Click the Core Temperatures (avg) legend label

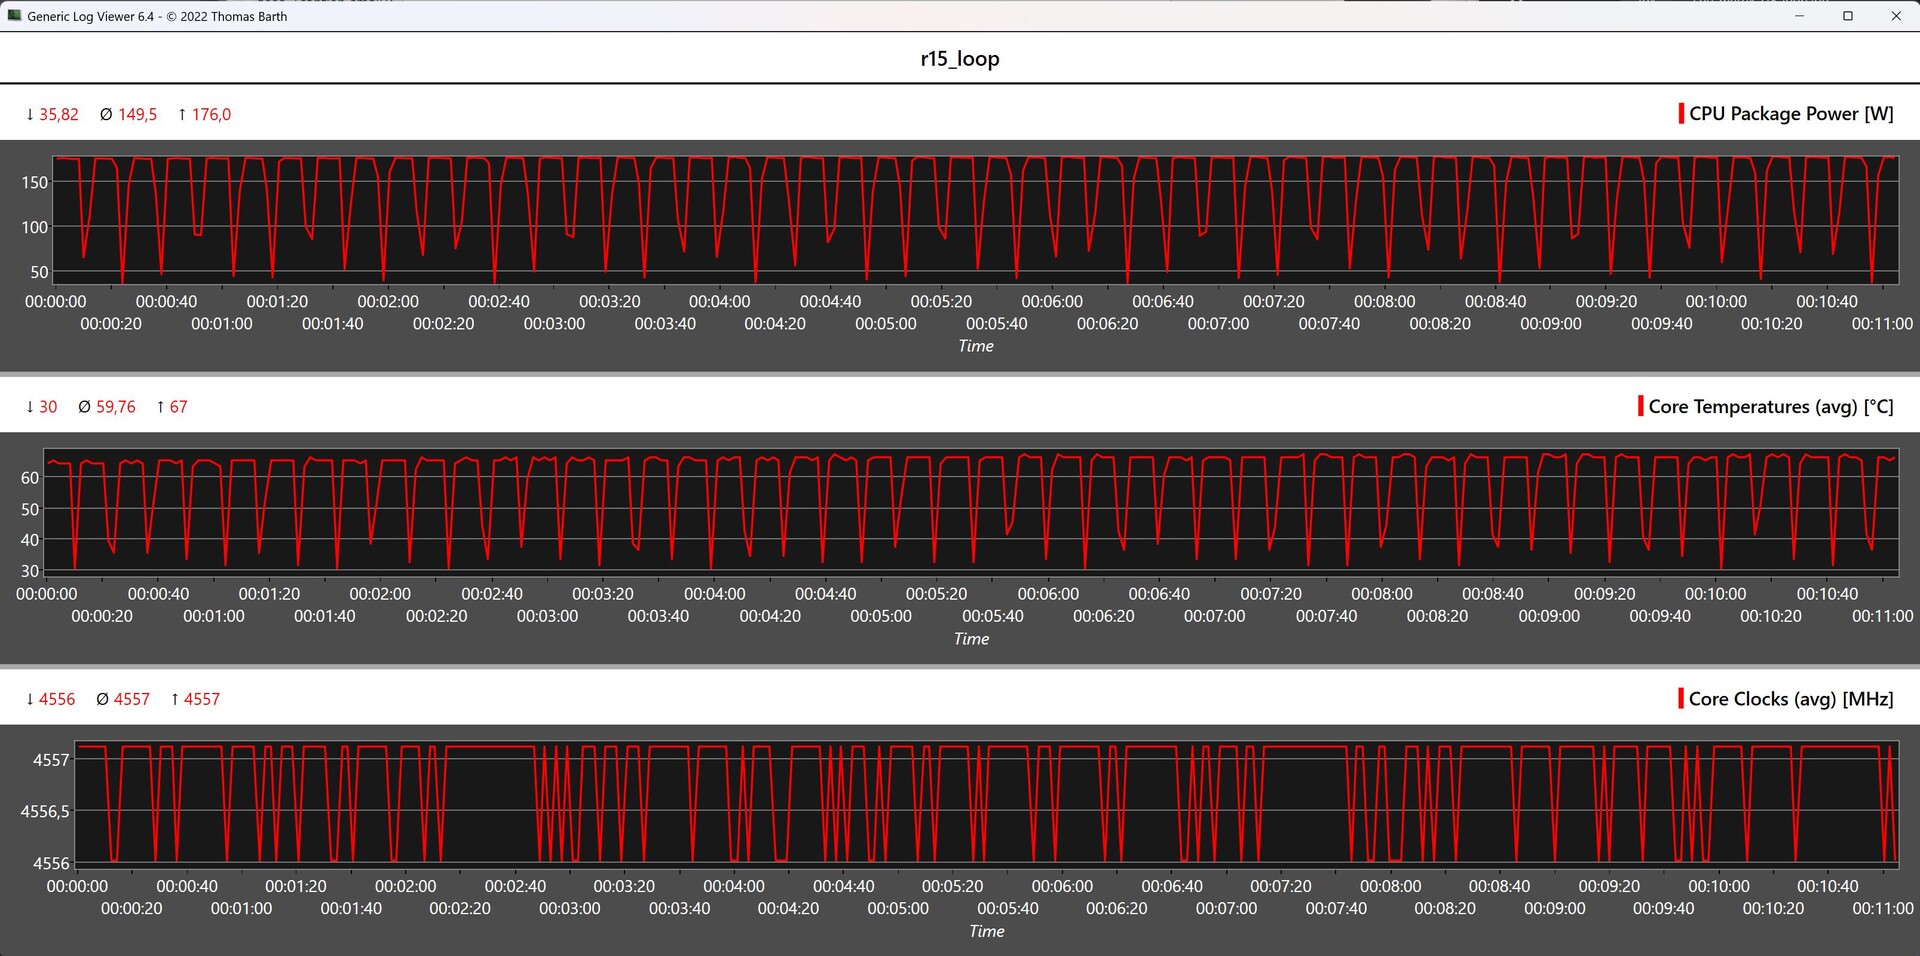point(1771,407)
